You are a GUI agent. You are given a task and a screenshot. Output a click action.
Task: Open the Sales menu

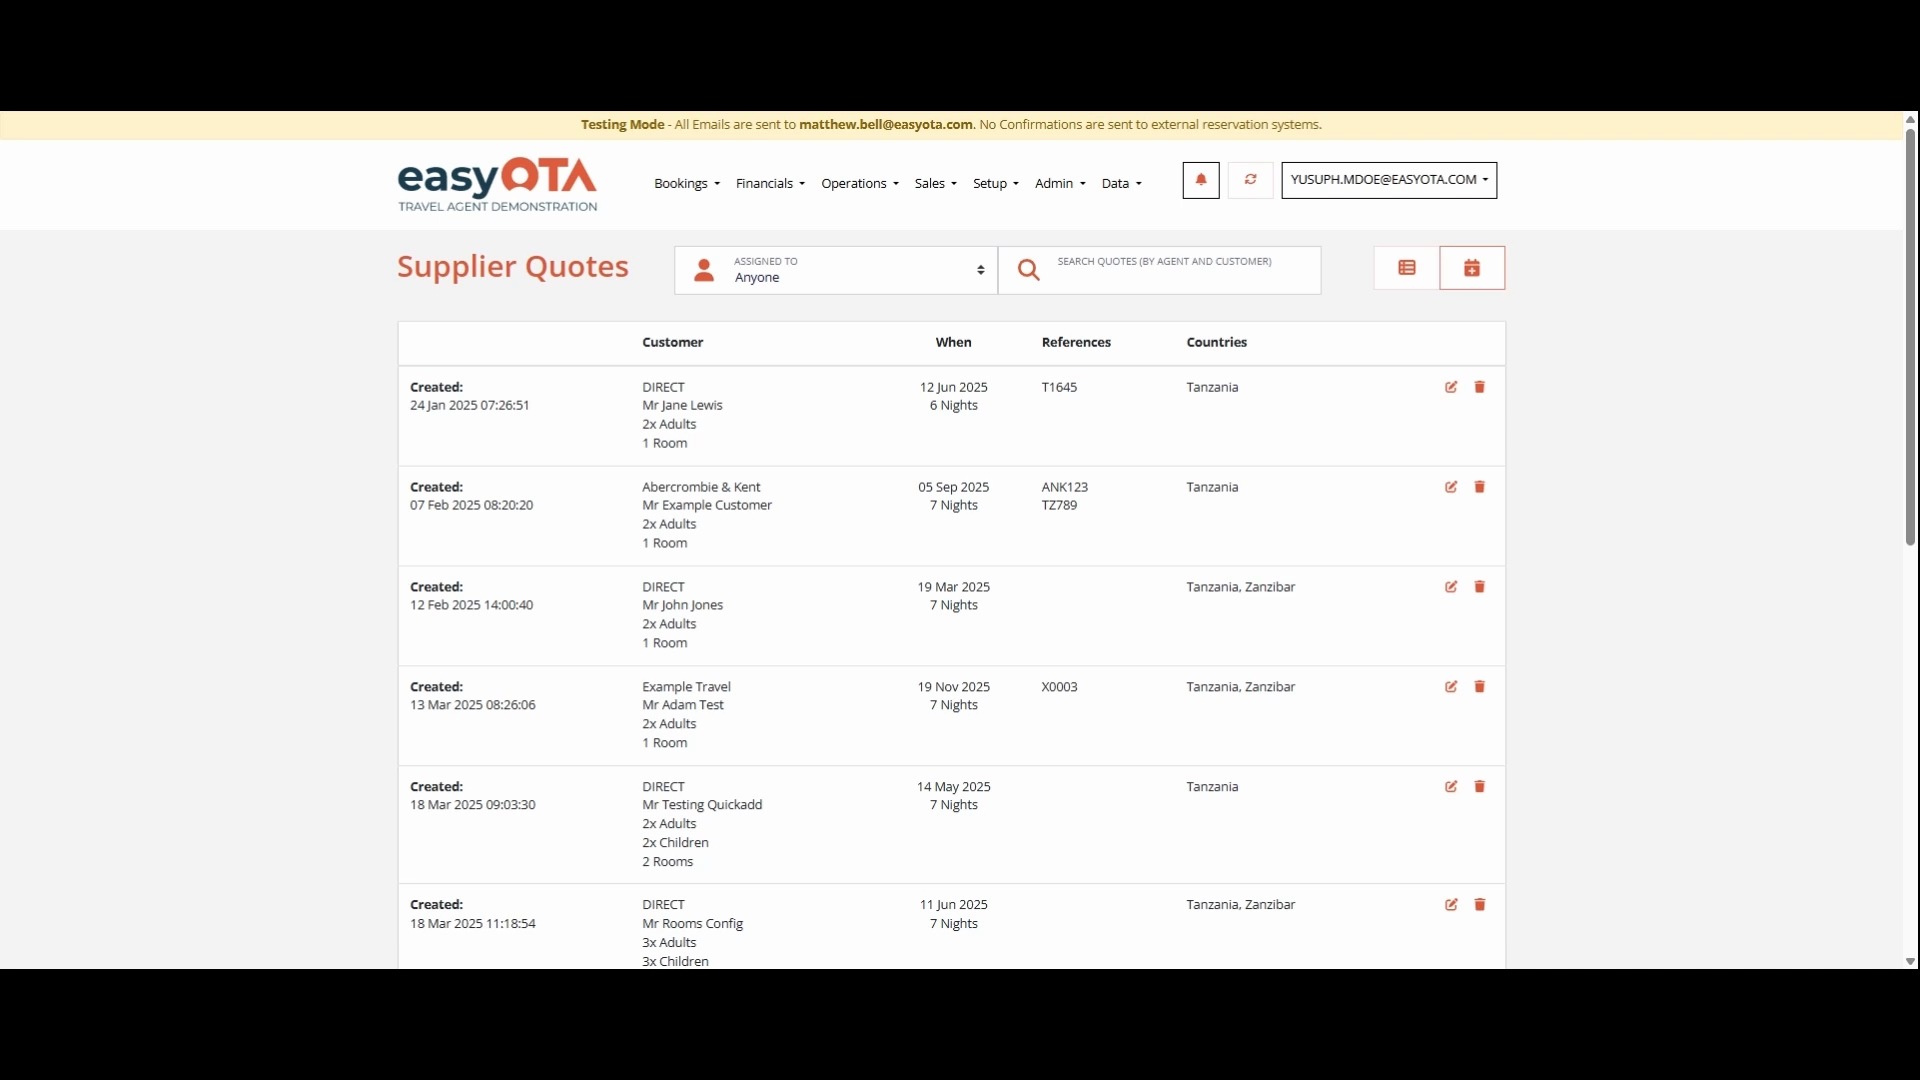[x=936, y=183]
